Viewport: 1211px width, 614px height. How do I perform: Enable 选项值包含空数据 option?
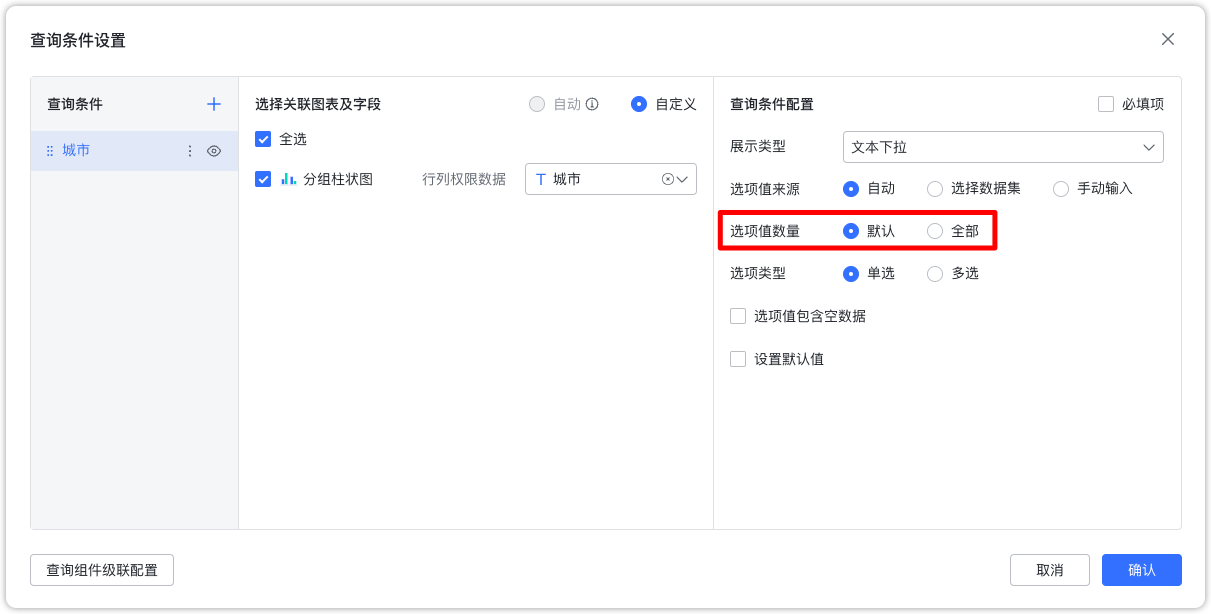click(x=737, y=316)
